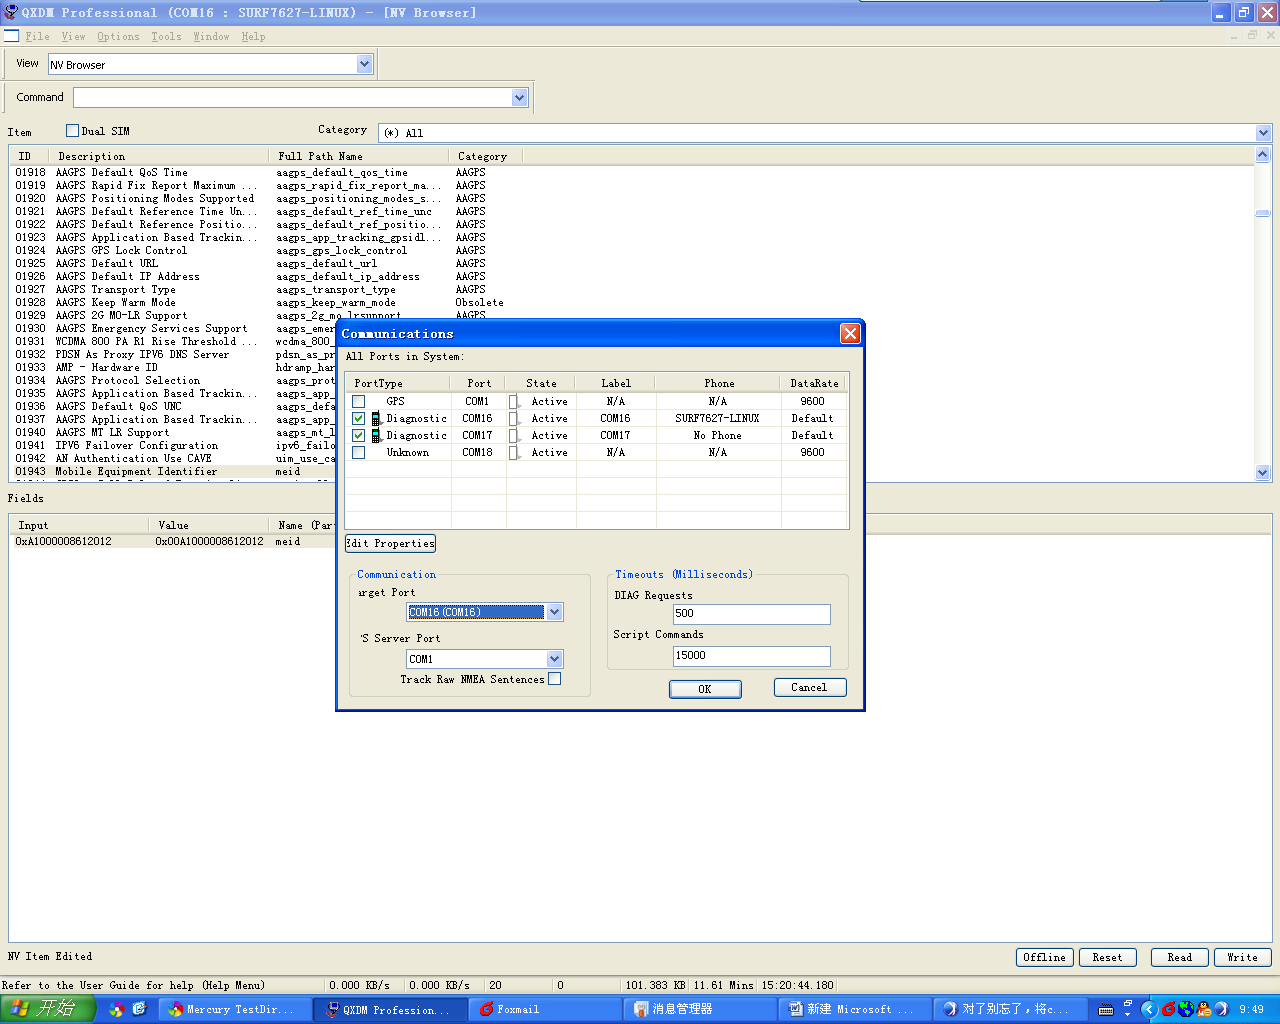Open the Tools menu
1280x1024 pixels.
(x=166, y=37)
